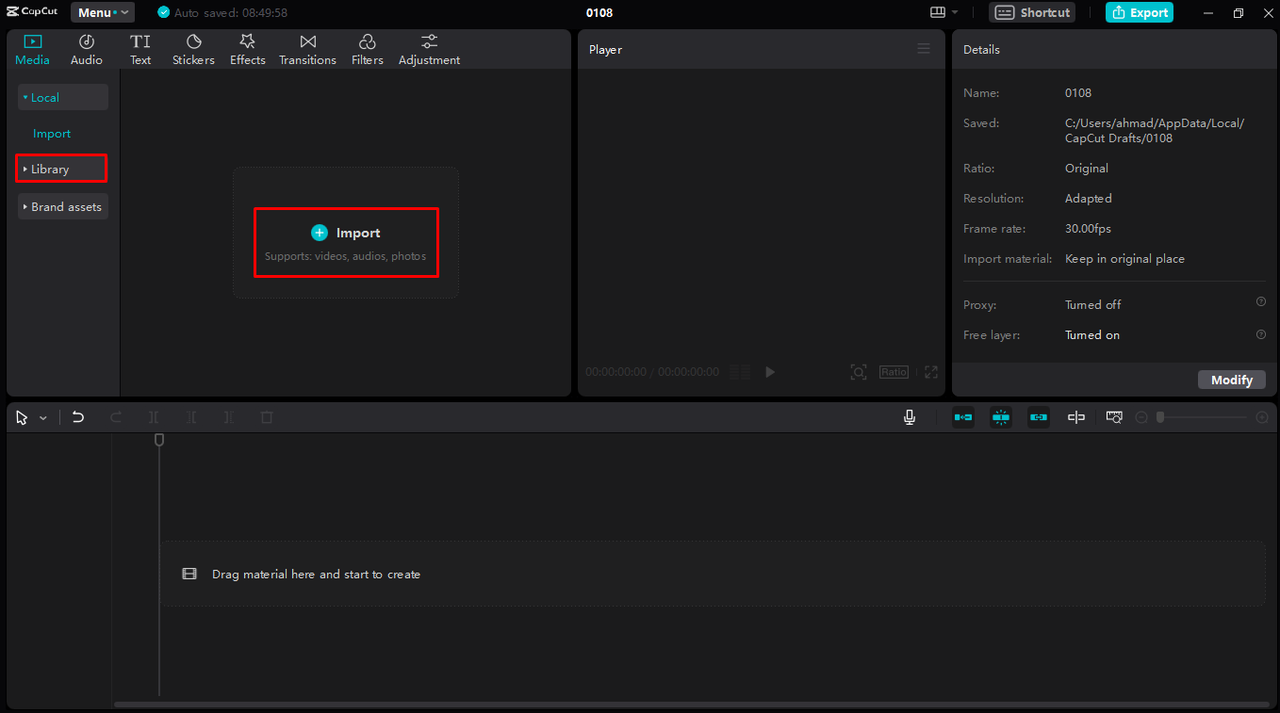1280x713 pixels.
Task: Show Free layer help icon
Action: (1261, 335)
